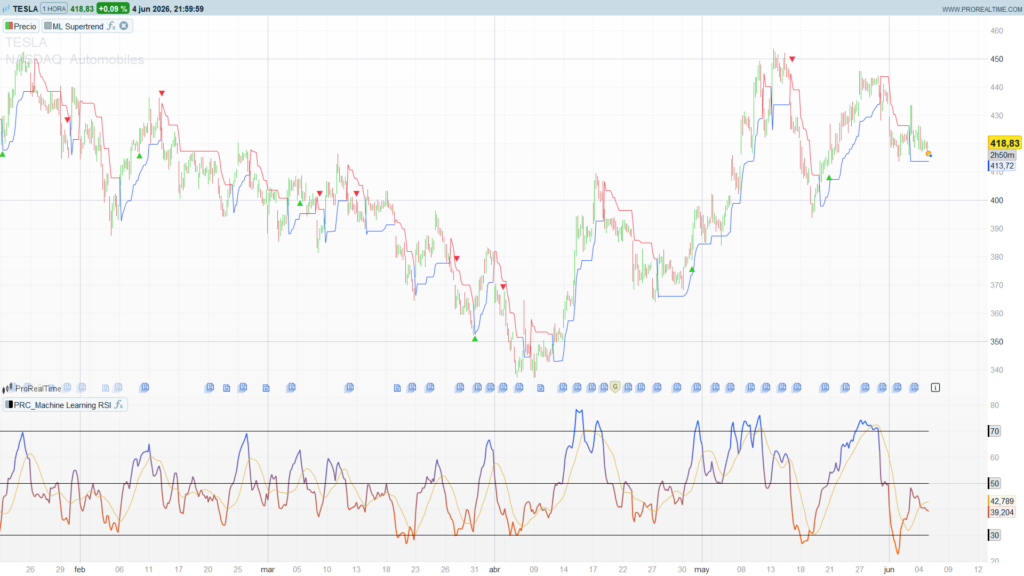The height and width of the screenshot is (576, 1024).
Task: Click the 42,789 RSI value label
Action: [1002, 502]
